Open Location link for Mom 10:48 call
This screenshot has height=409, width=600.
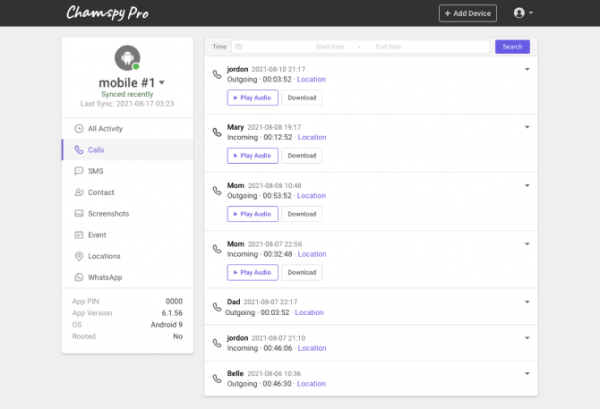(311, 196)
